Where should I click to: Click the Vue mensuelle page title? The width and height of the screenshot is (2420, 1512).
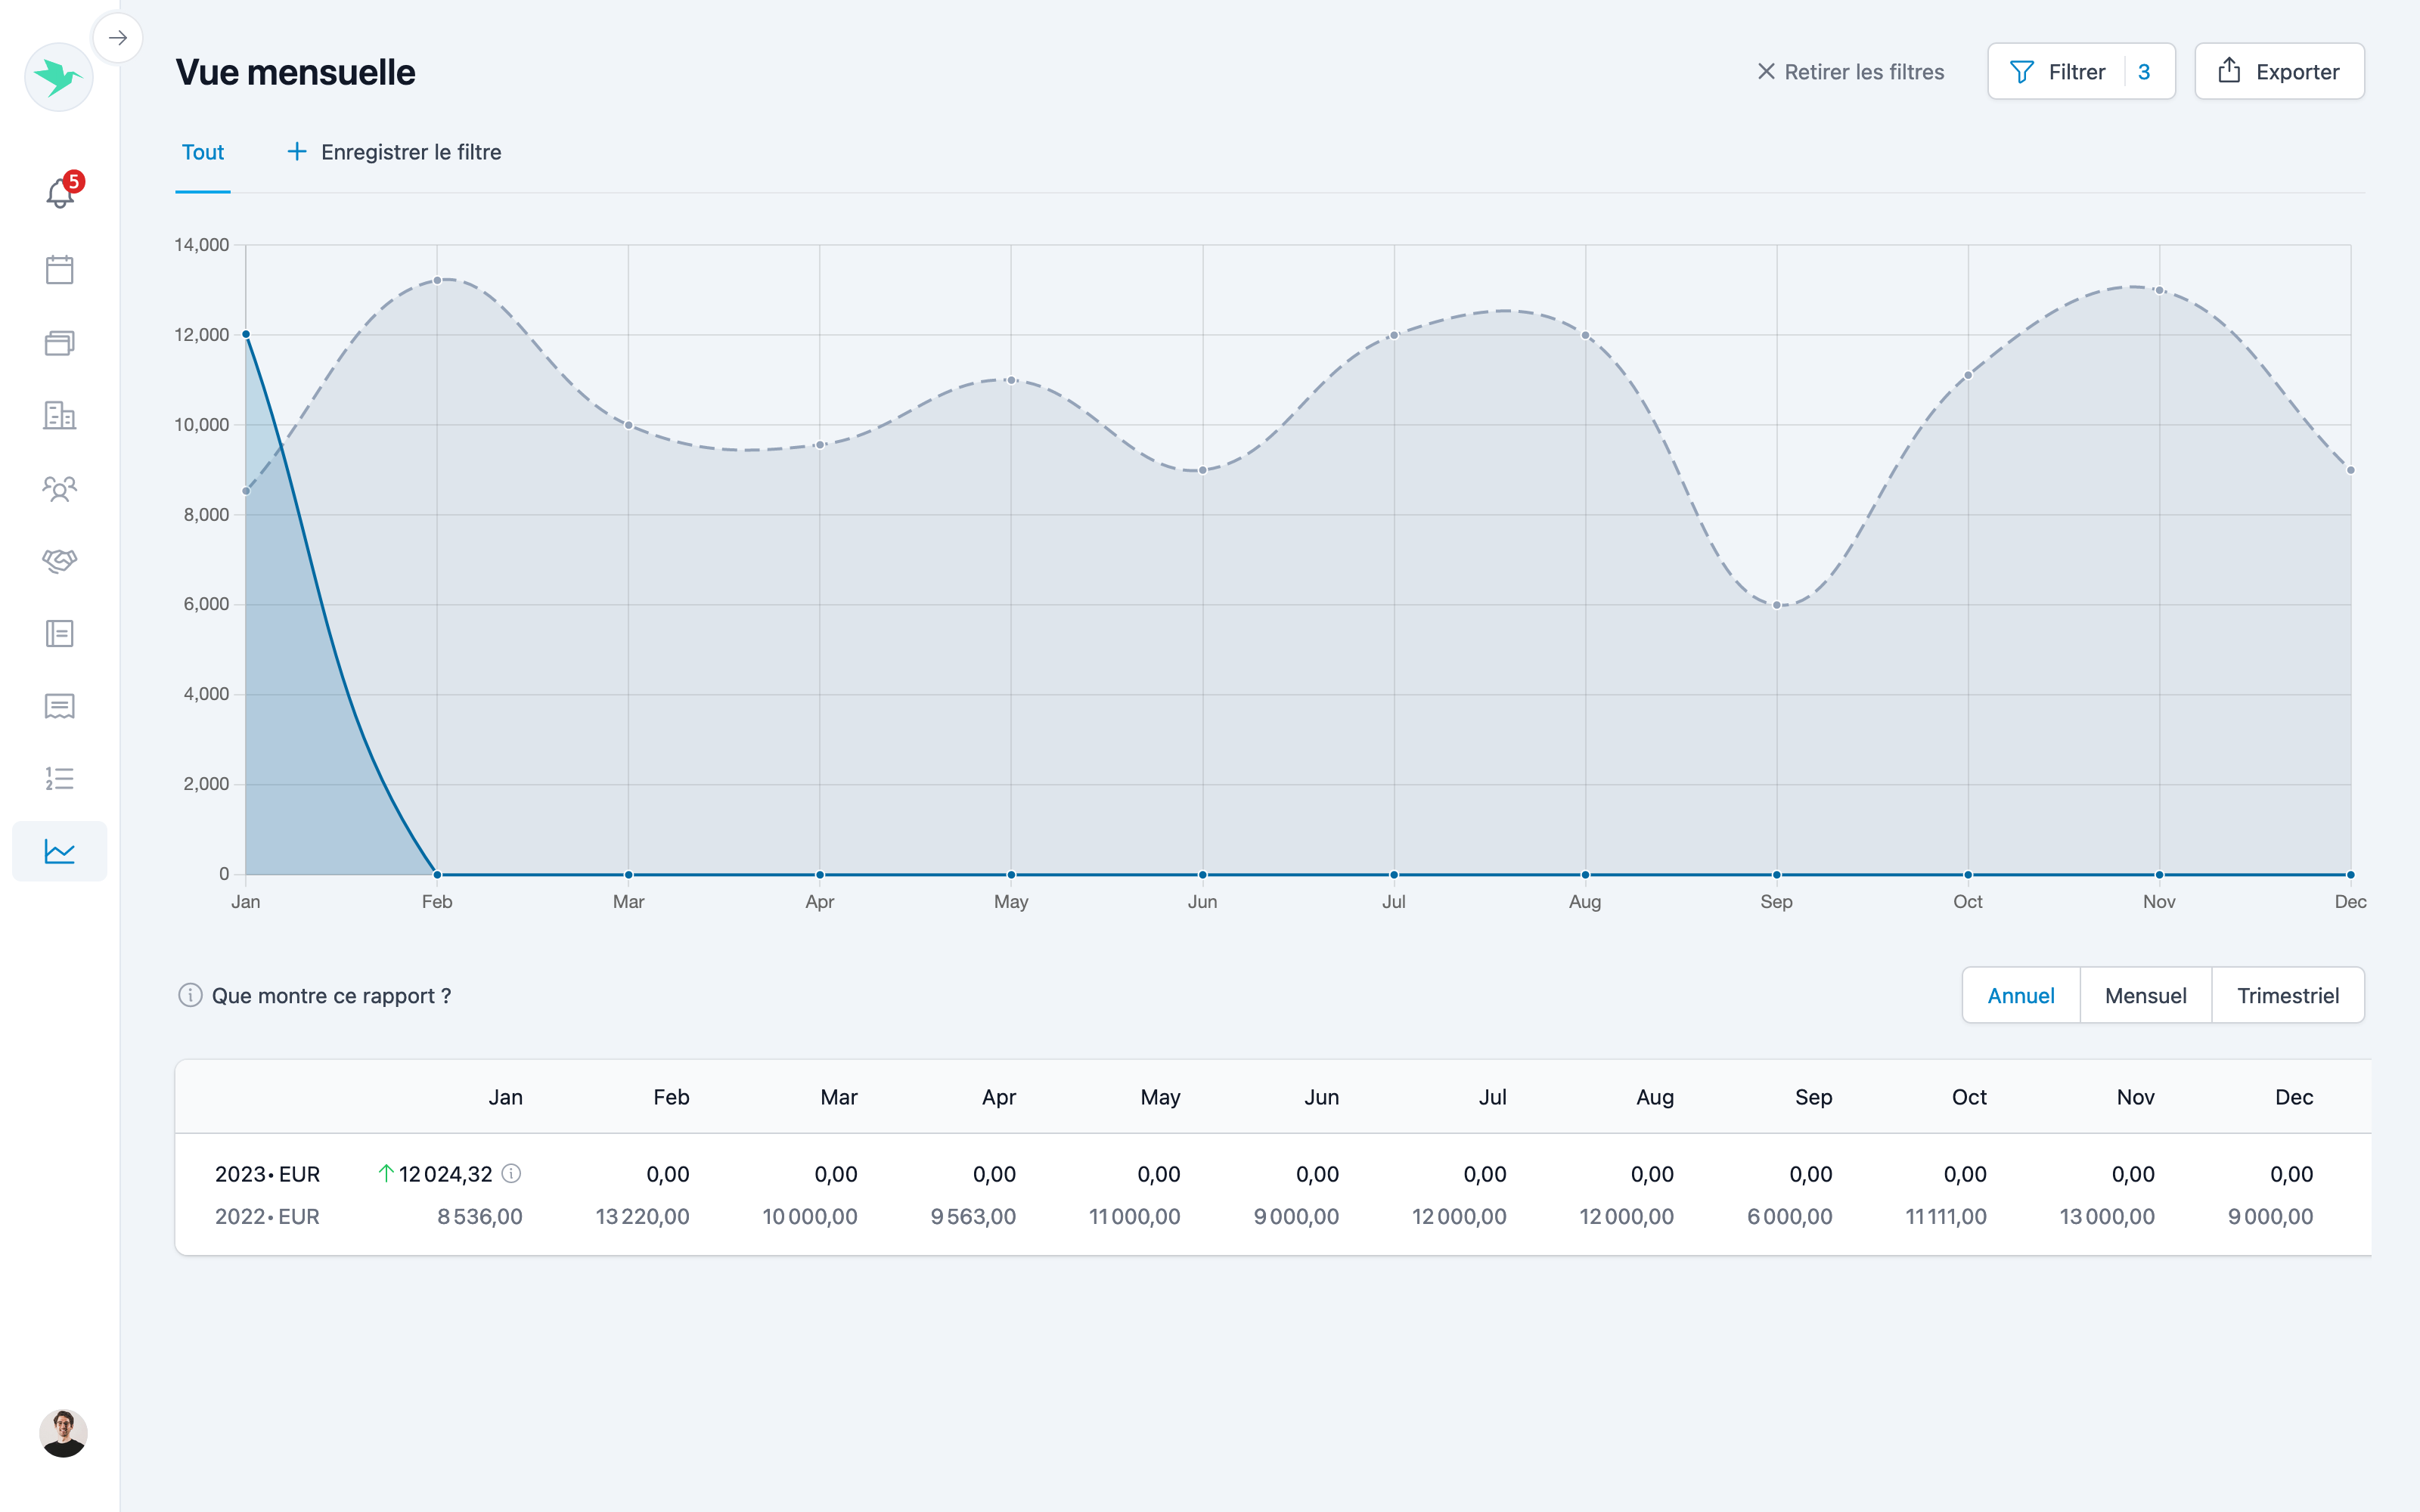click(295, 72)
